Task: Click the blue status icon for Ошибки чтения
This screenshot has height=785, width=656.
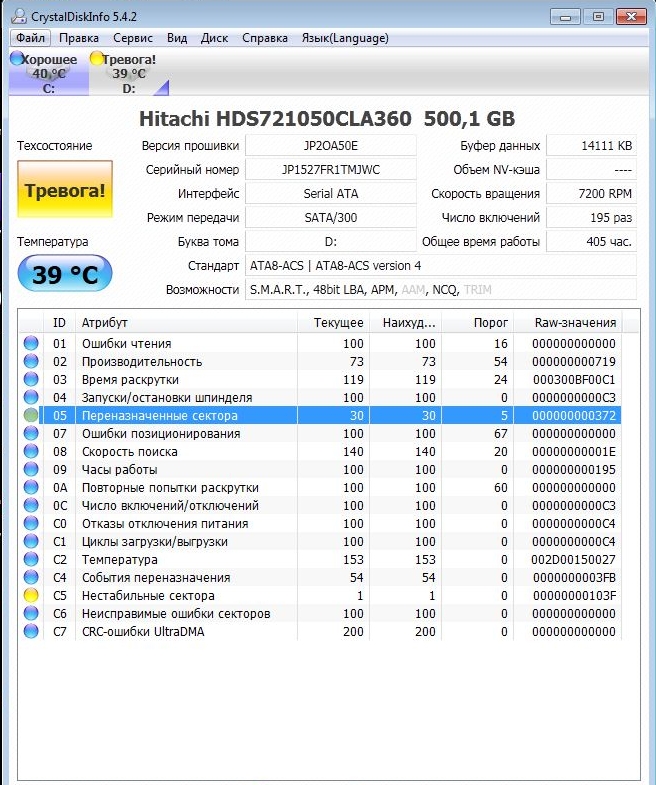Action: pos(31,343)
